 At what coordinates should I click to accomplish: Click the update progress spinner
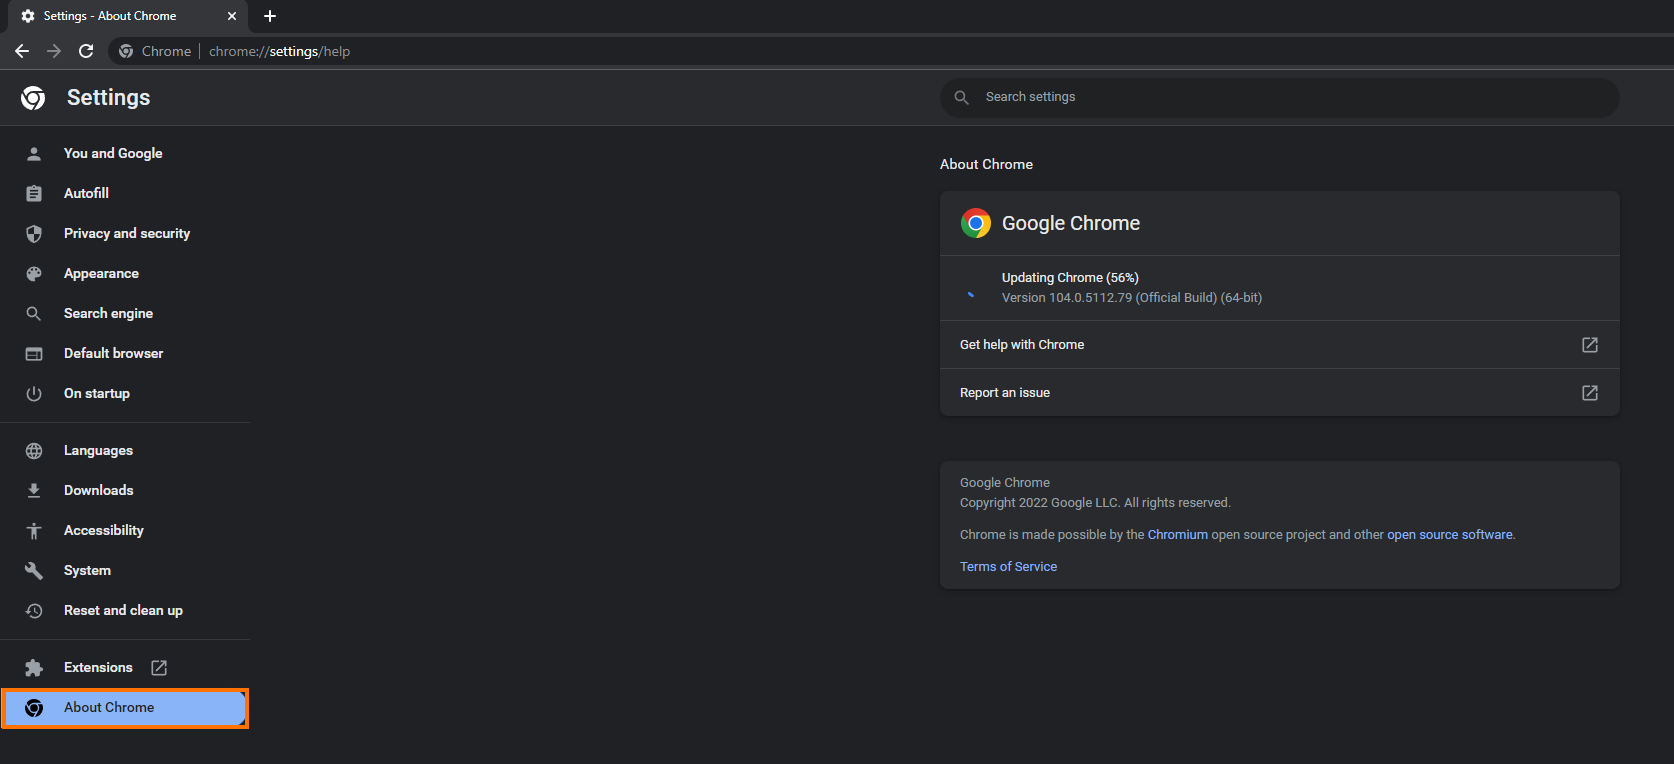[971, 294]
